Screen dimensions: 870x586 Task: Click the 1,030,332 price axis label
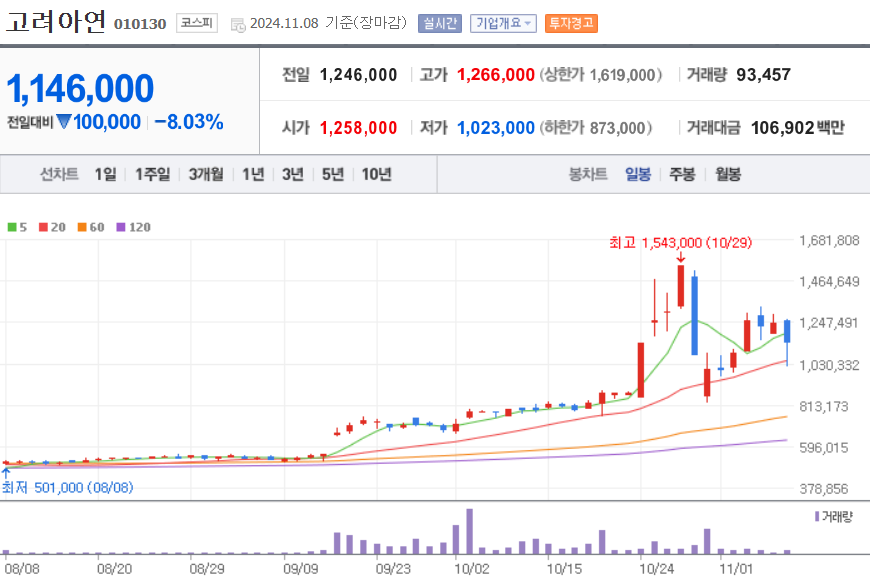tap(829, 365)
